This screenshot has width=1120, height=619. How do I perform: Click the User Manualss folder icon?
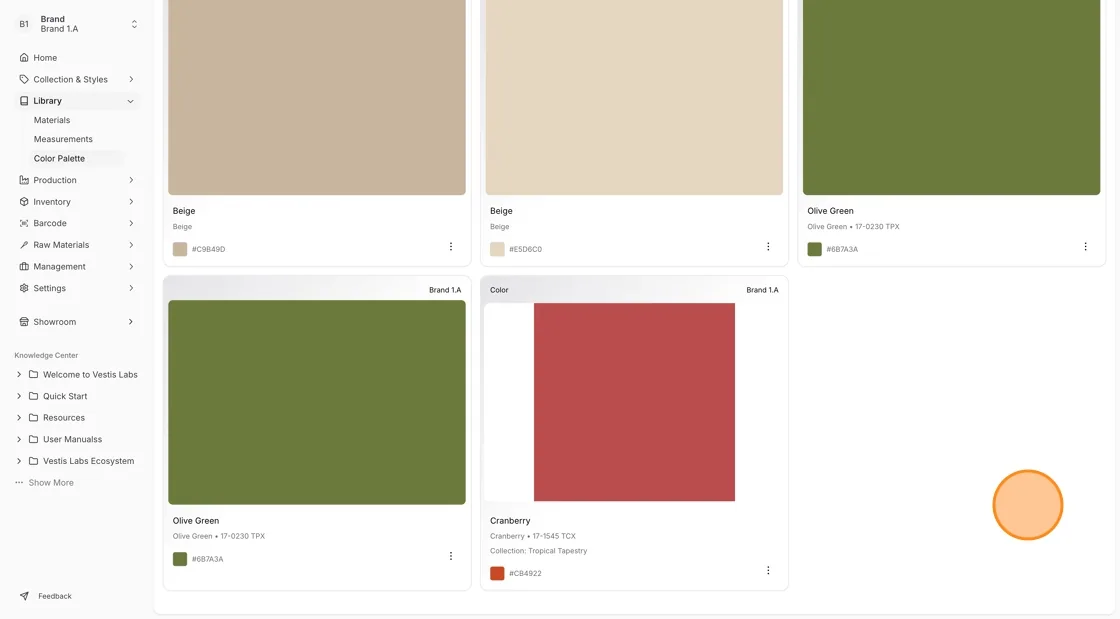pos(34,439)
